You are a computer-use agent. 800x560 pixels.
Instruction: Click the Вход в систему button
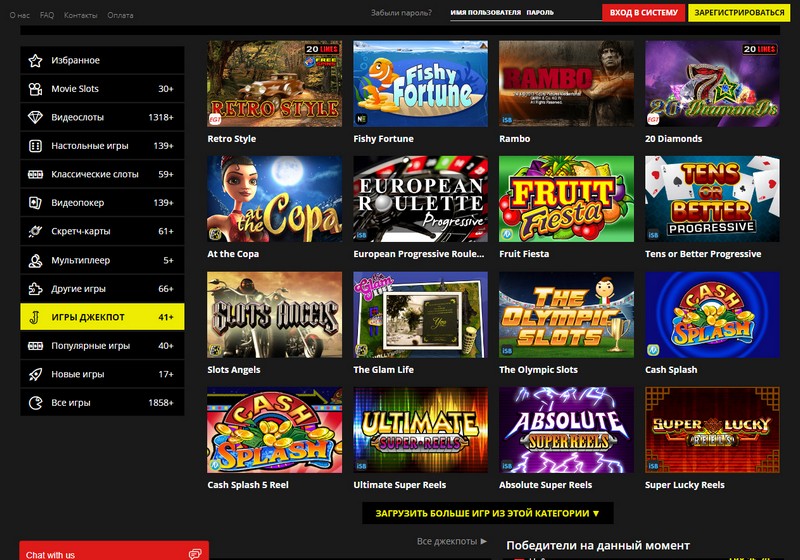coord(643,13)
